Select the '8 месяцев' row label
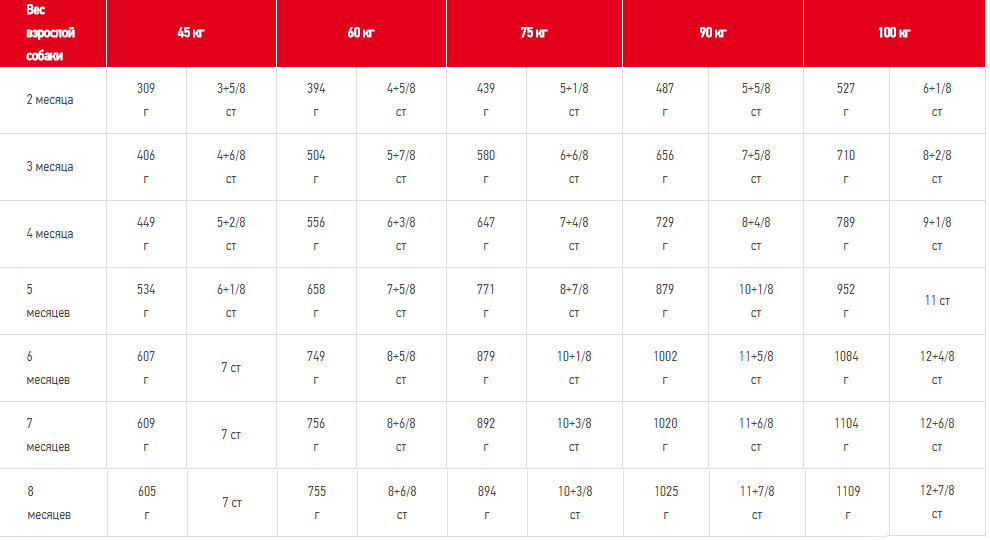The width and height of the screenshot is (990, 540). pos(48,503)
